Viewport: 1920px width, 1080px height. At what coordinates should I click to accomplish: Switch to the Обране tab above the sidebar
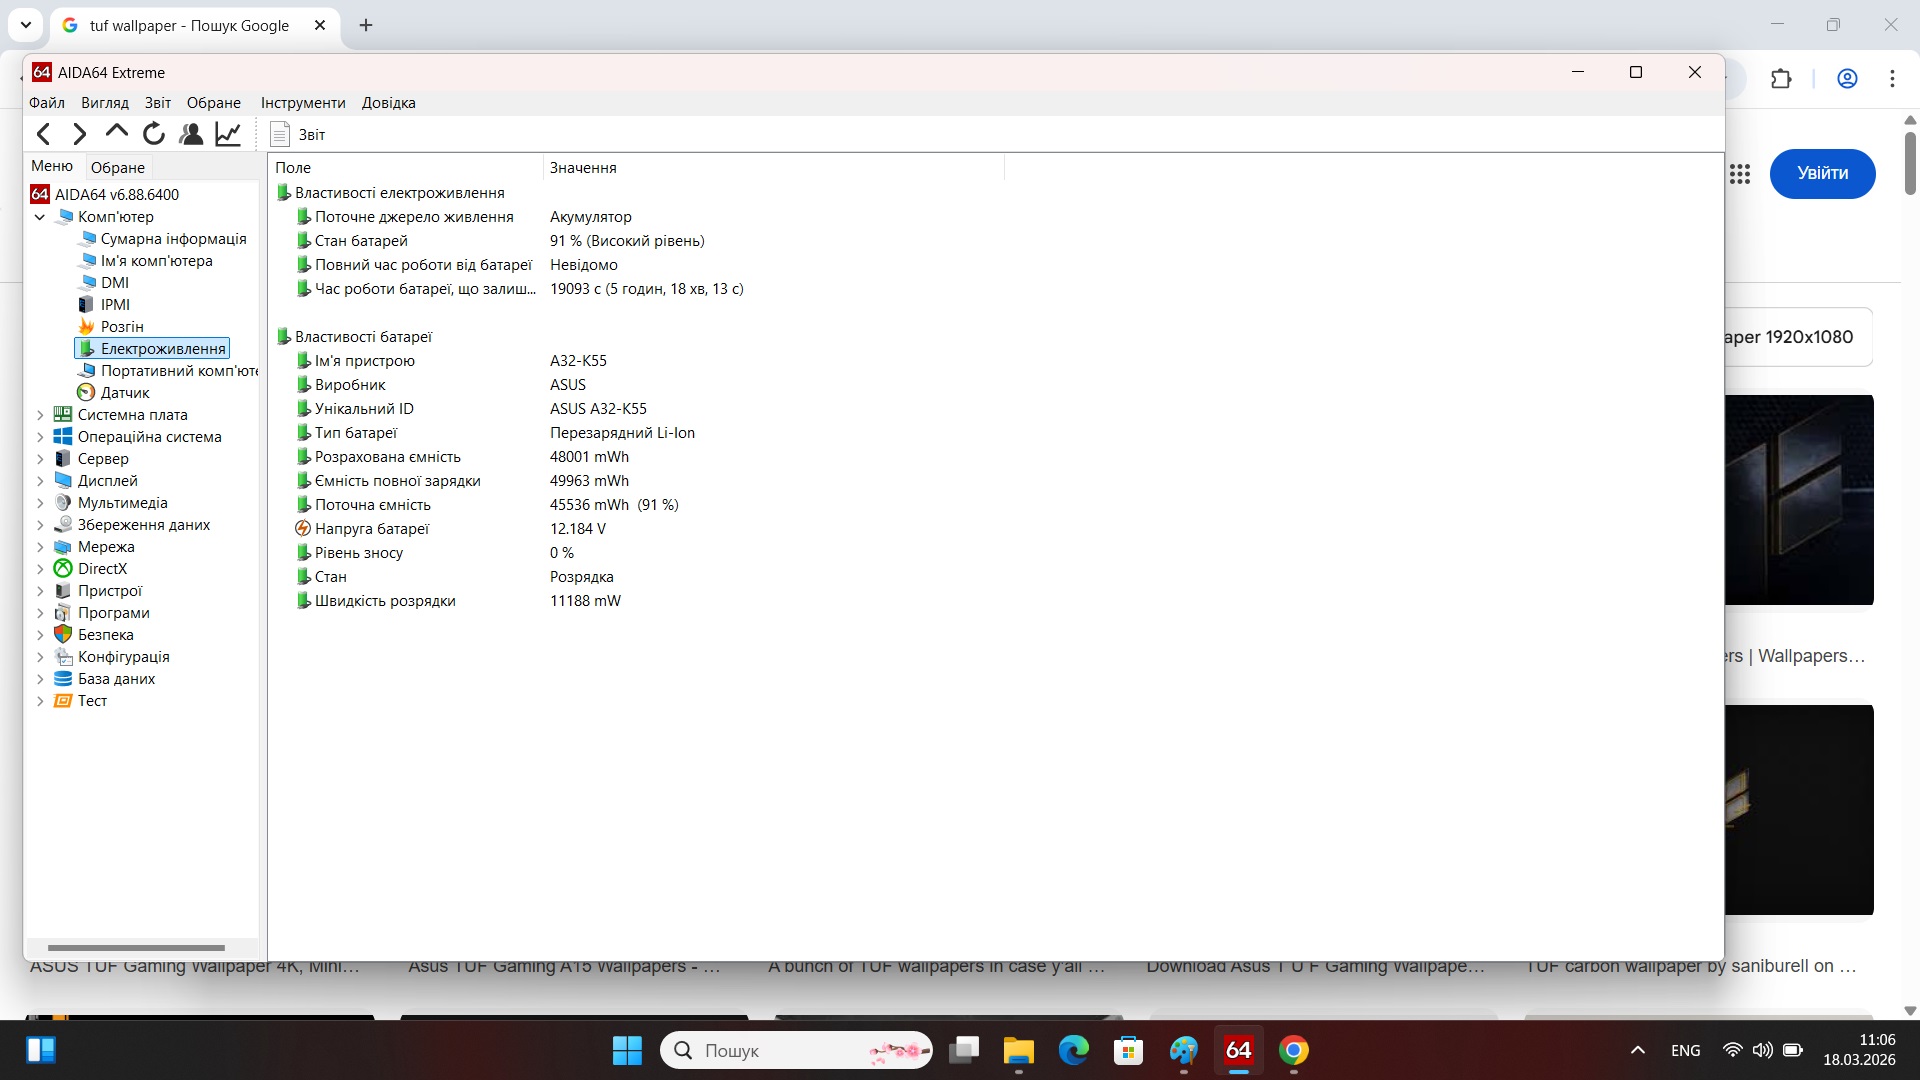tap(117, 167)
